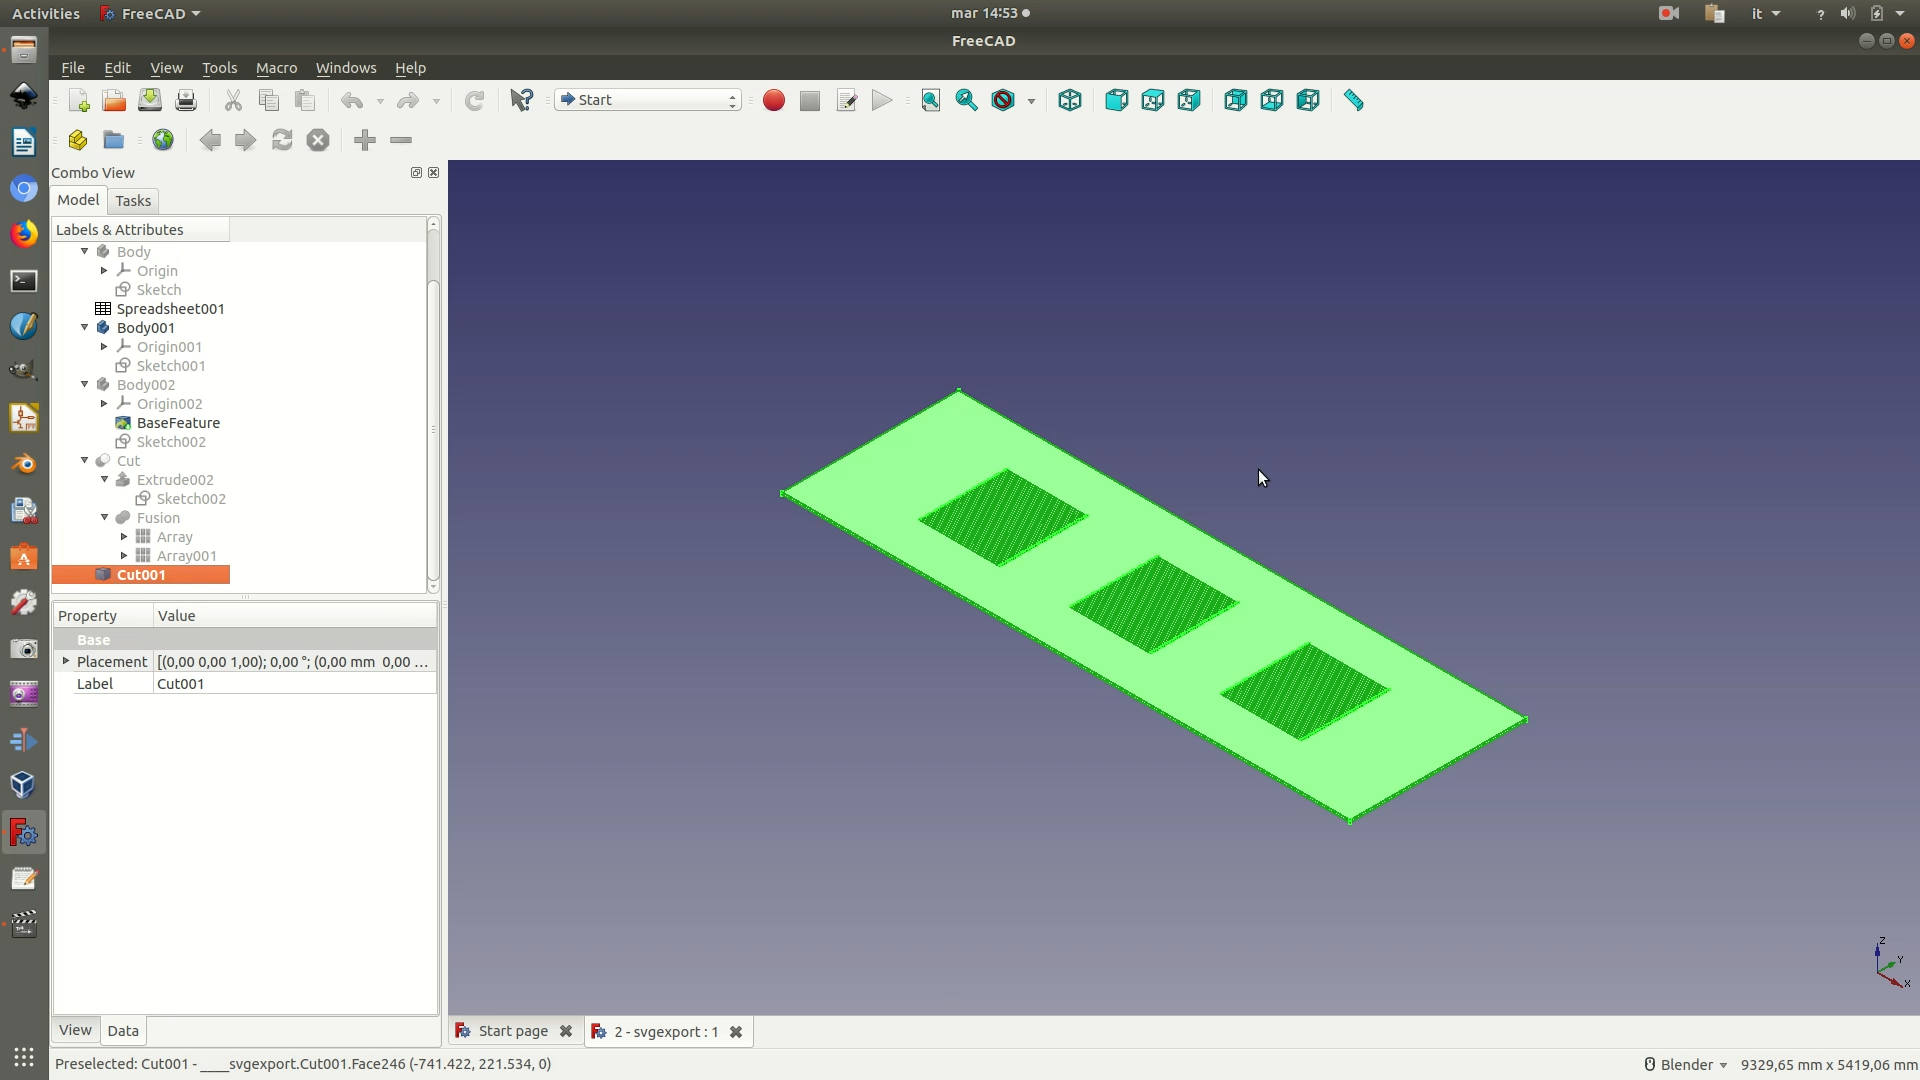The image size is (1920, 1080).
Task: Switch to the Tasks tab
Action: tap(133, 201)
